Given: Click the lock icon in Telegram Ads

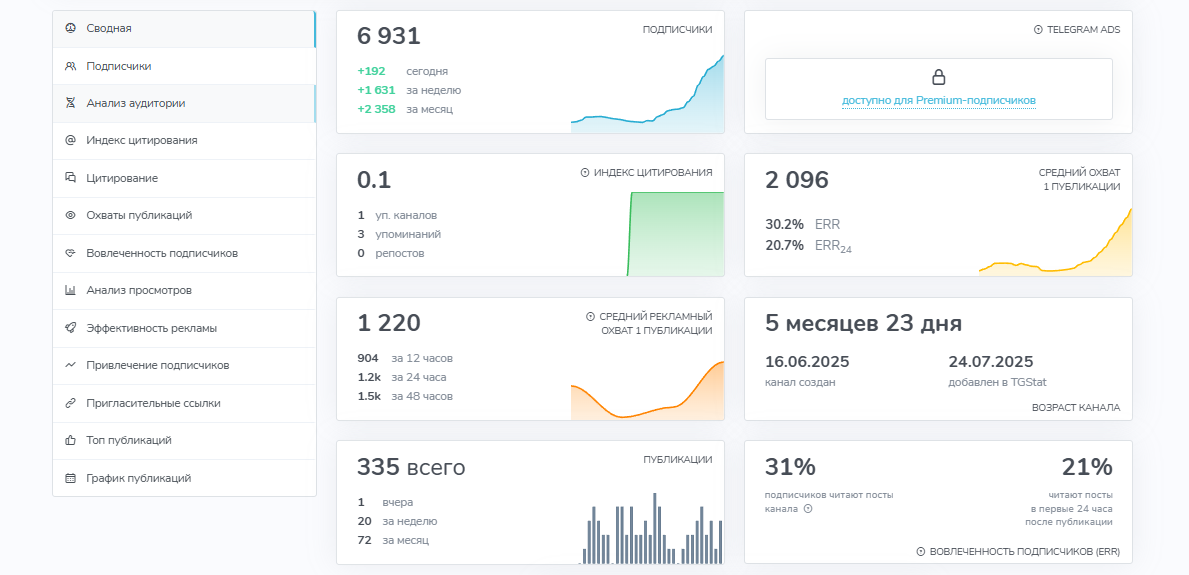Looking at the screenshot, I should (938, 77).
